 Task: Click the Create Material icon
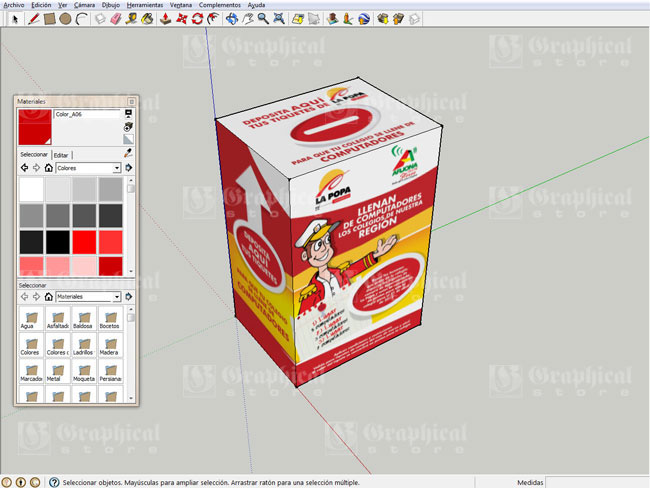[129, 126]
